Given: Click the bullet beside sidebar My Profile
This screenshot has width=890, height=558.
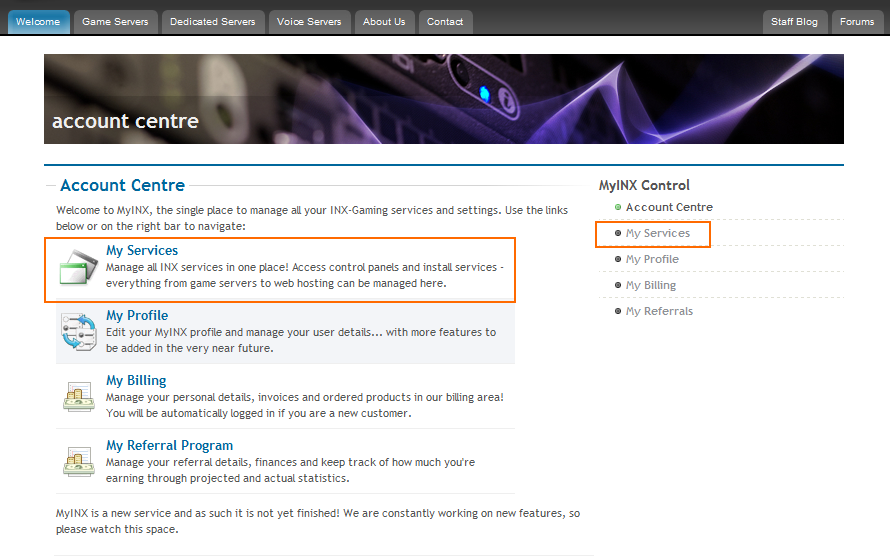Looking at the screenshot, I should point(618,259).
